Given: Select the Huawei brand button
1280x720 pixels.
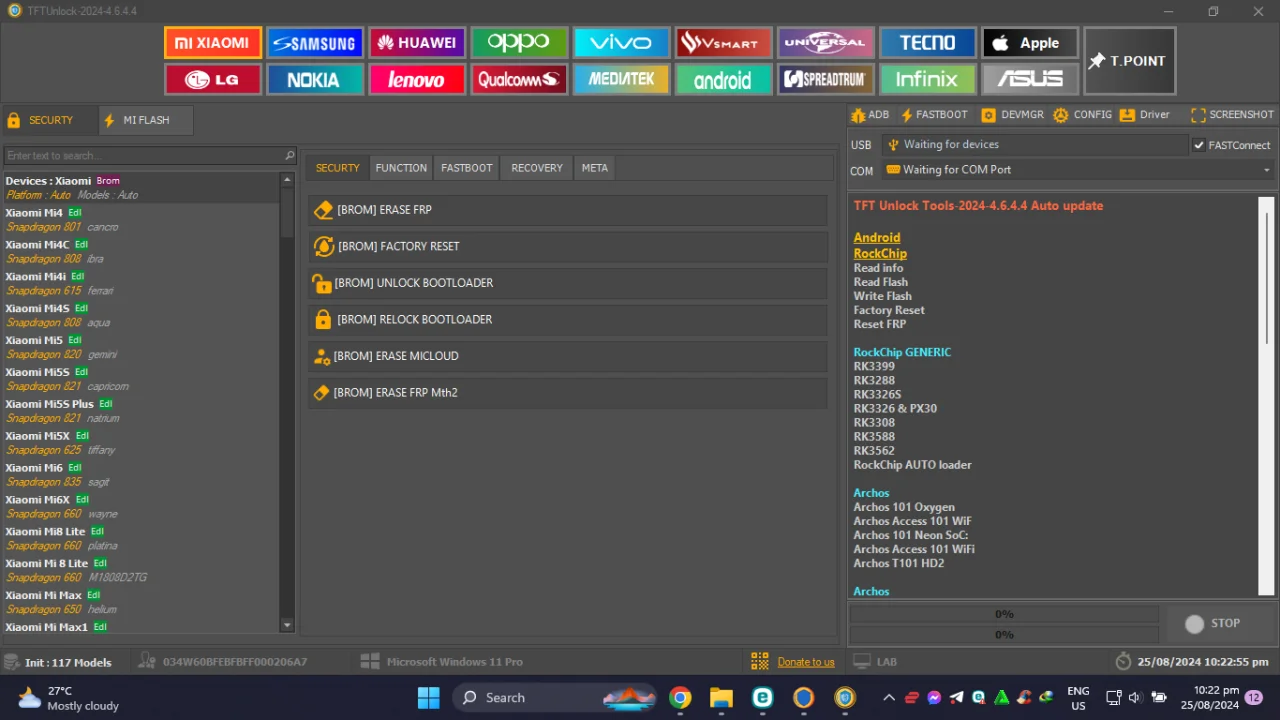Looking at the screenshot, I should tap(417, 43).
